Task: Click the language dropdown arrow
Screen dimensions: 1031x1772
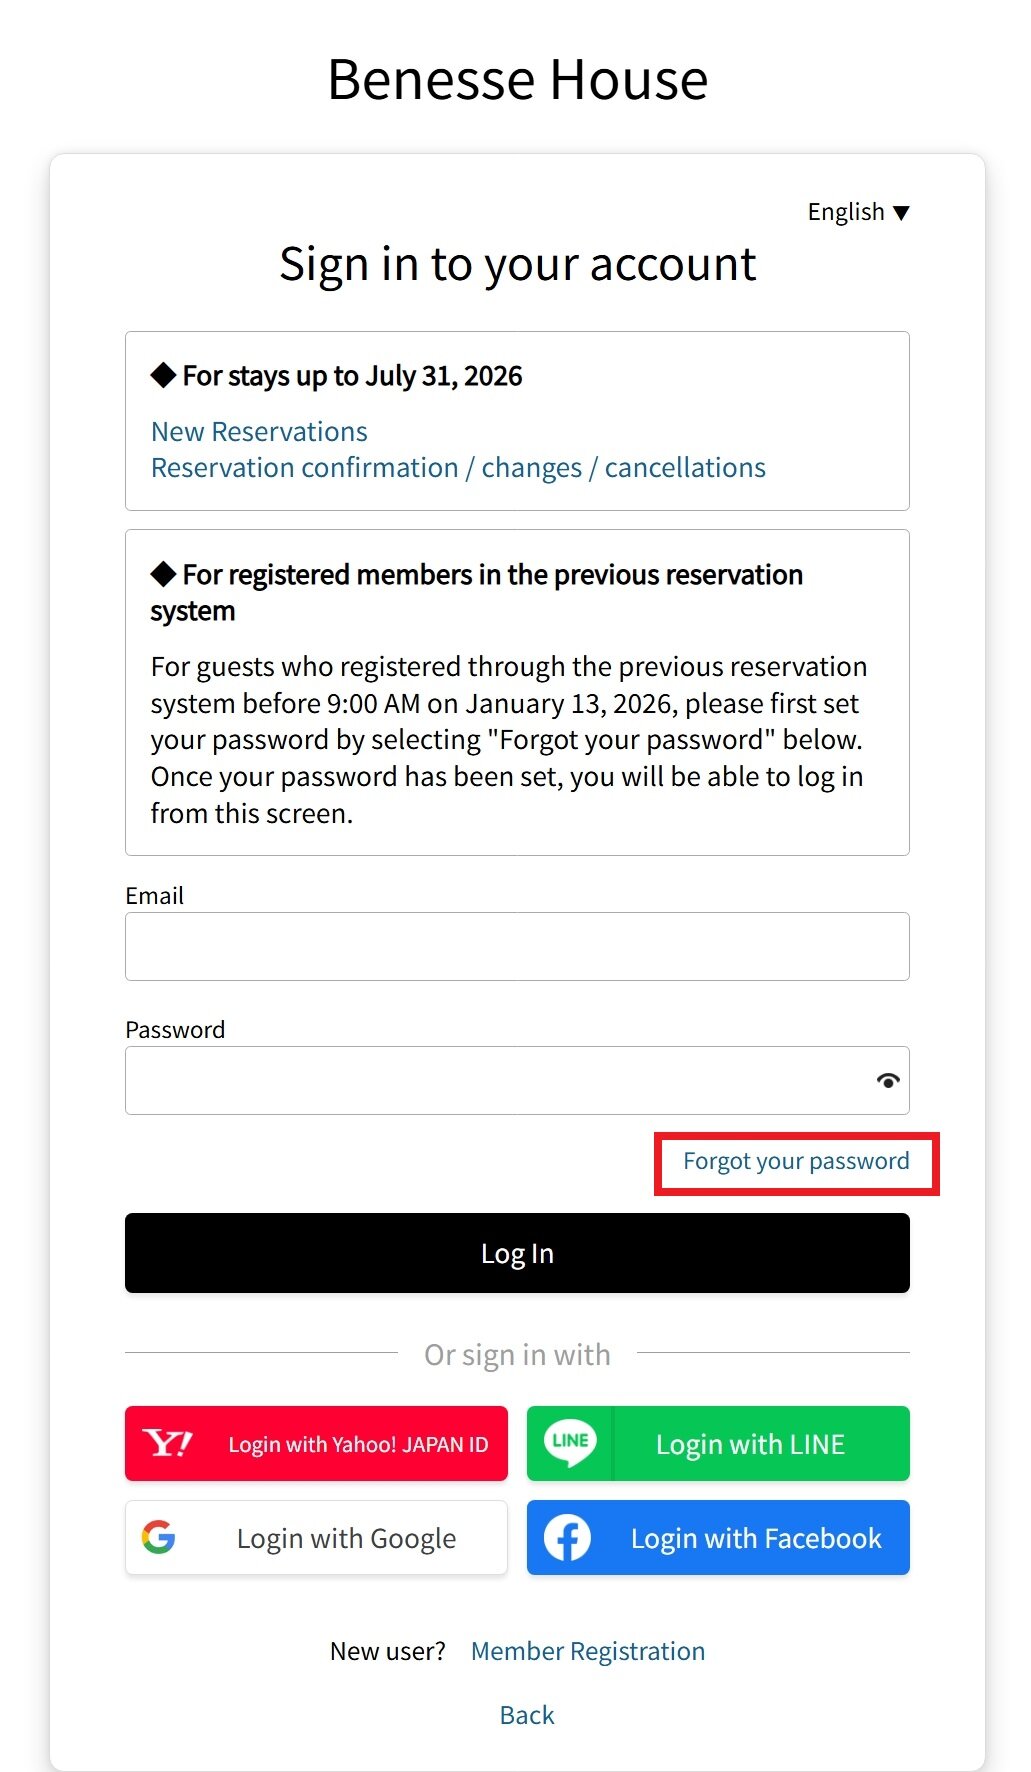Action: [901, 213]
